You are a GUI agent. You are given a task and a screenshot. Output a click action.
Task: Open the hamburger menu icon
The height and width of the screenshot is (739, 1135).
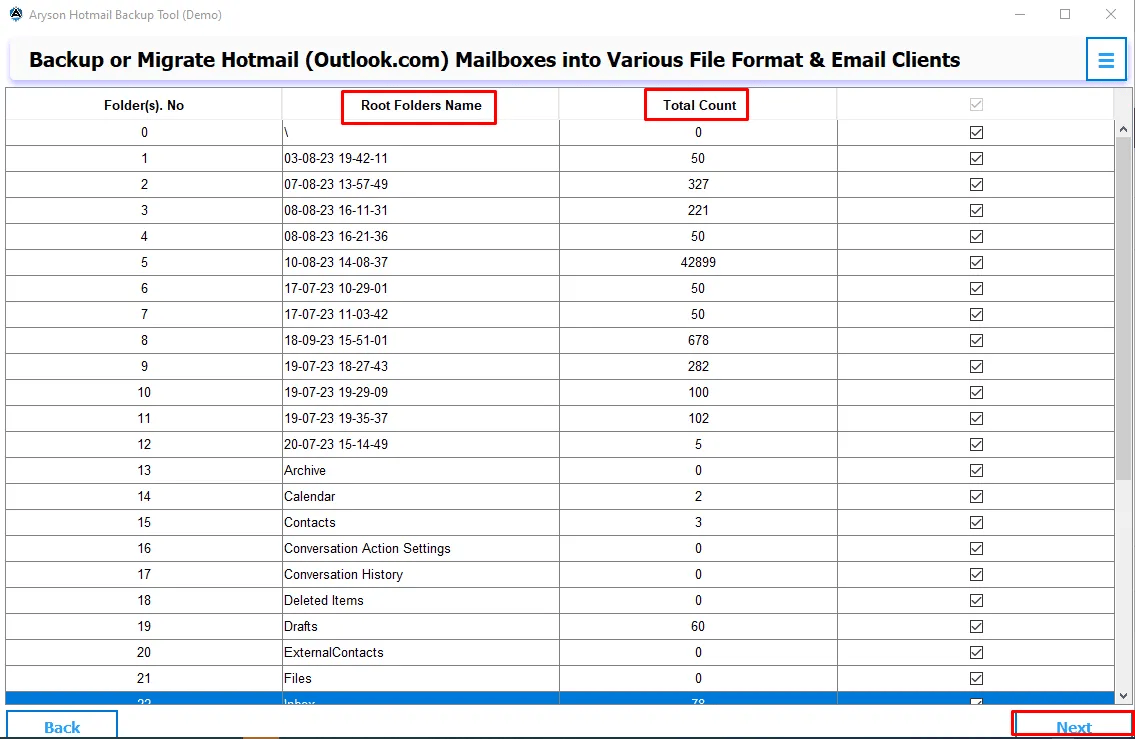1105,59
